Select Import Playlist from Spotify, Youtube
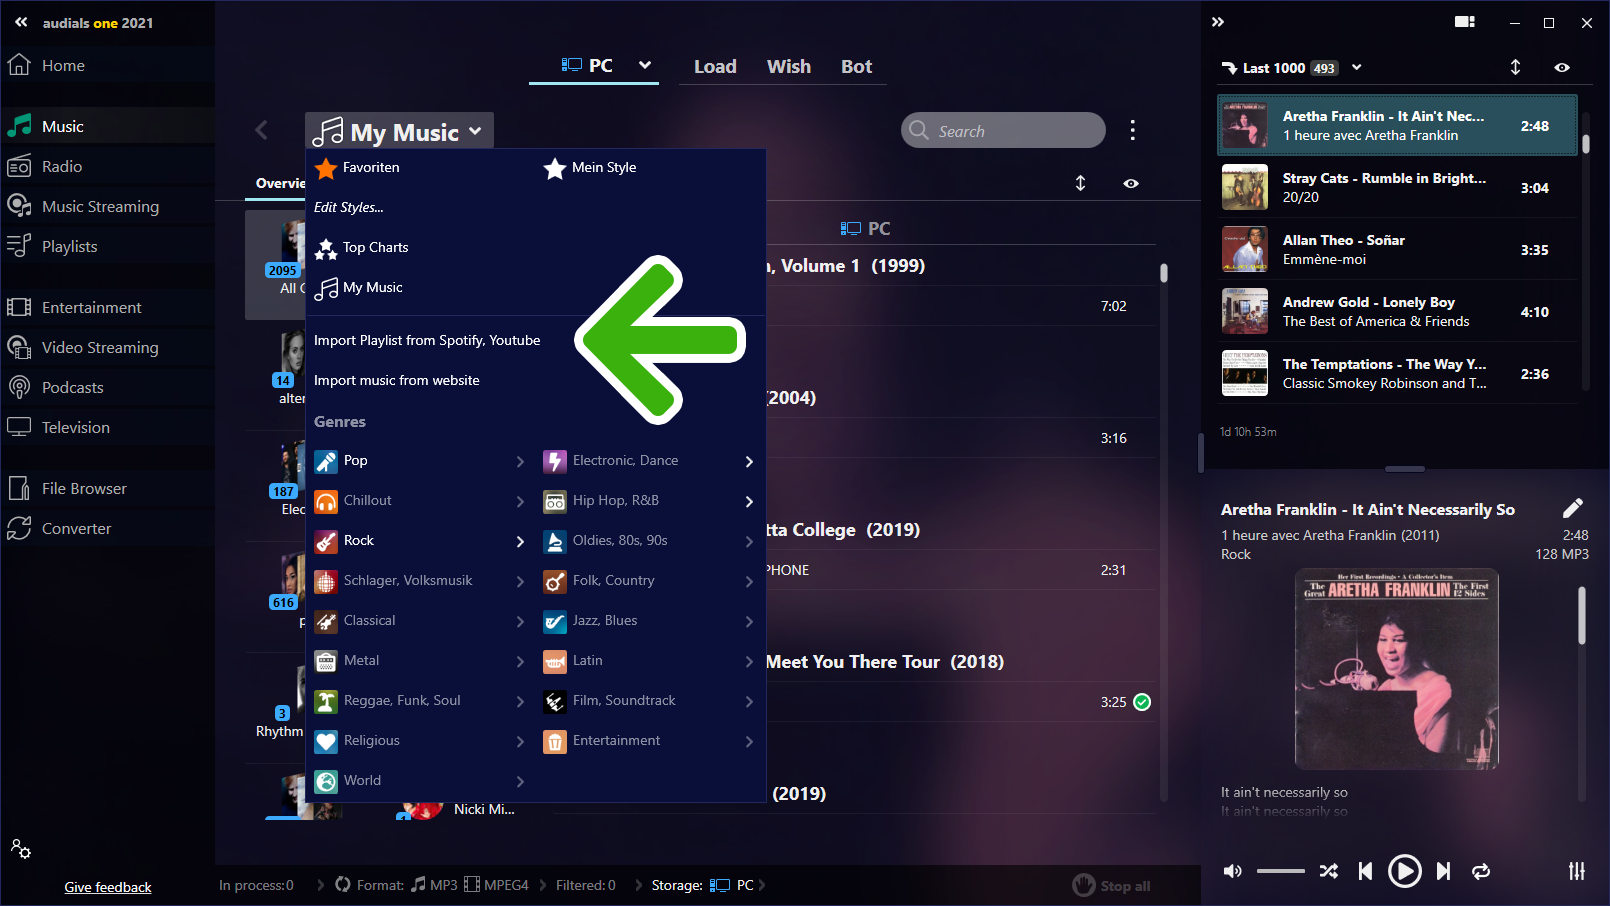This screenshot has height=906, width=1610. click(x=427, y=340)
